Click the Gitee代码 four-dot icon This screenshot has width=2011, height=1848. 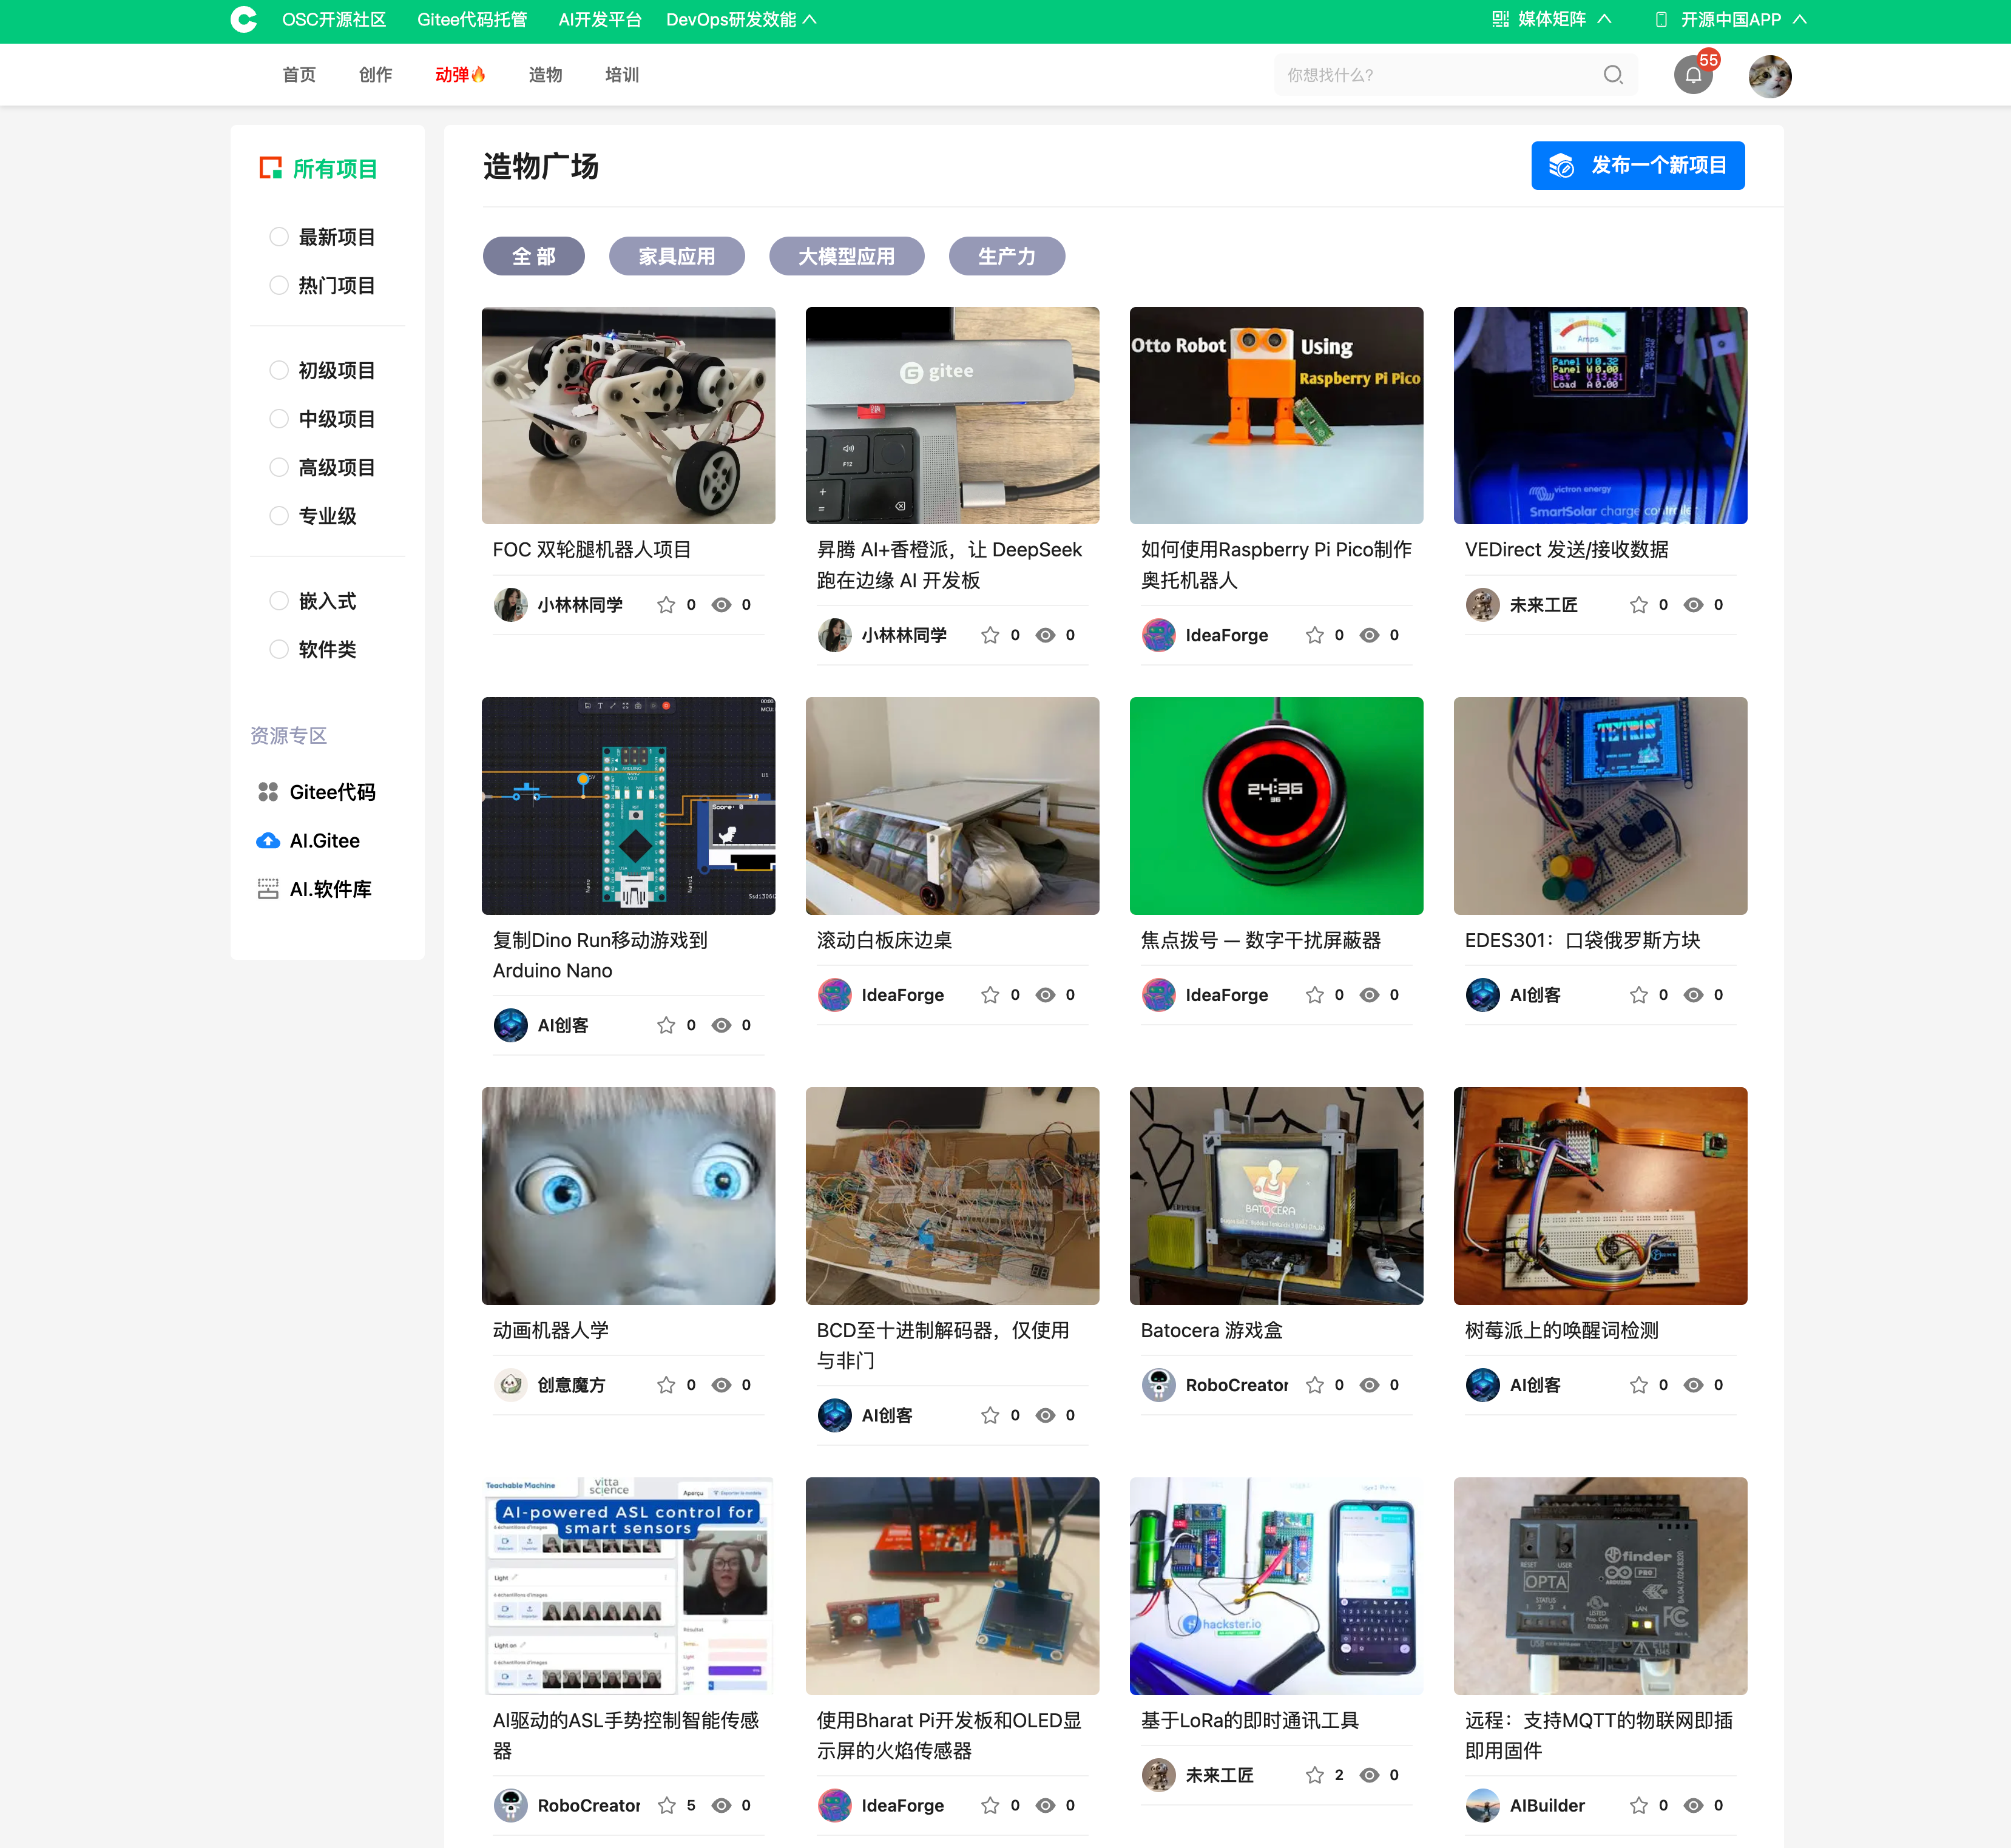tap(268, 792)
